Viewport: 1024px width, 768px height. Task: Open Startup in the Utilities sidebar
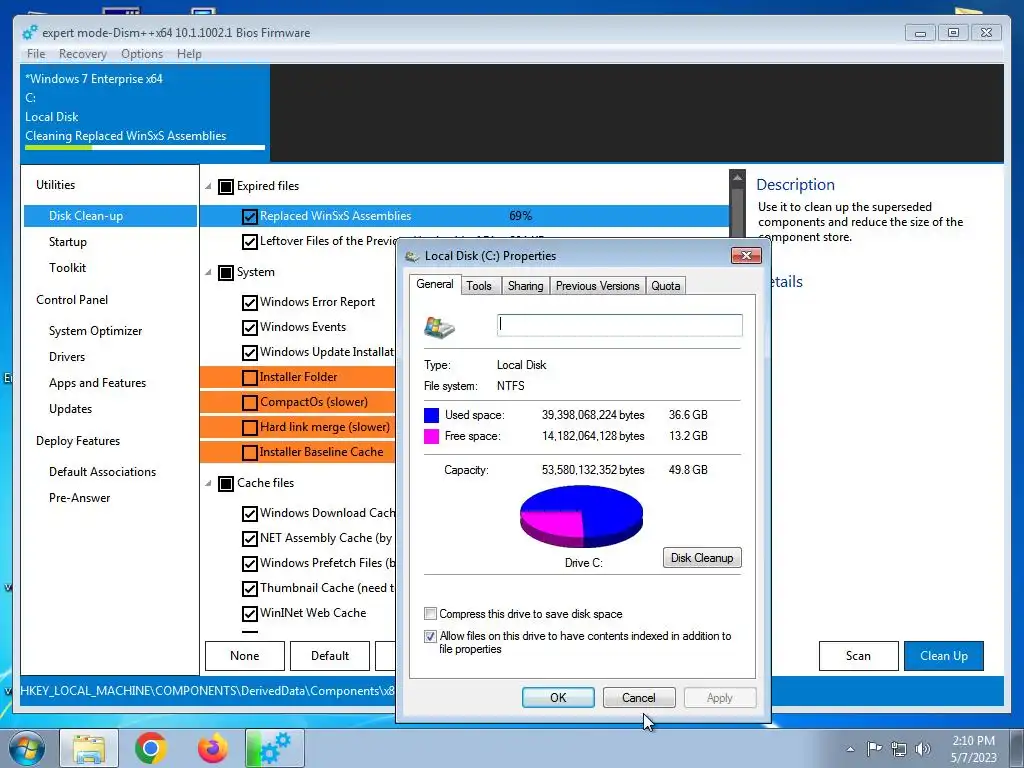[x=68, y=242]
